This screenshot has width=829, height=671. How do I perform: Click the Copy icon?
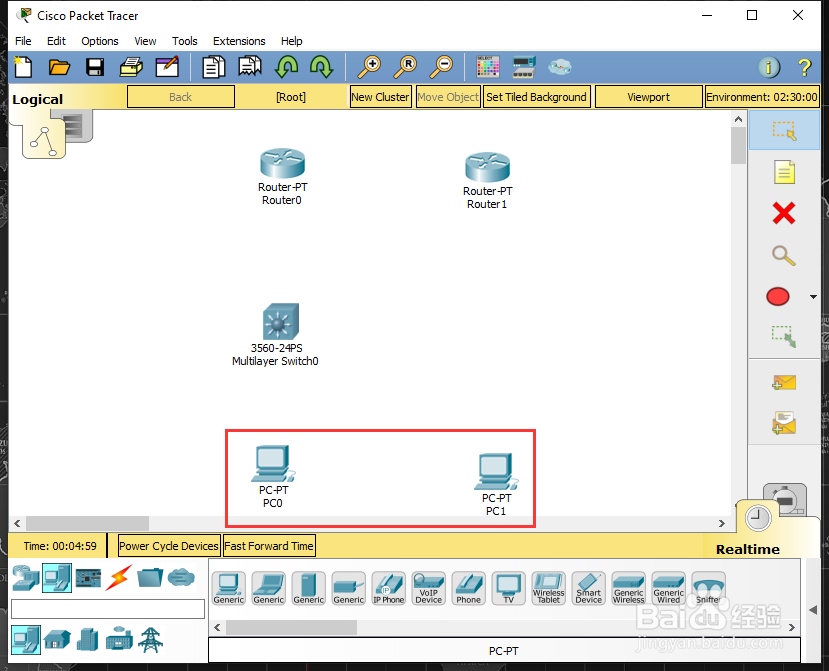[x=214, y=67]
